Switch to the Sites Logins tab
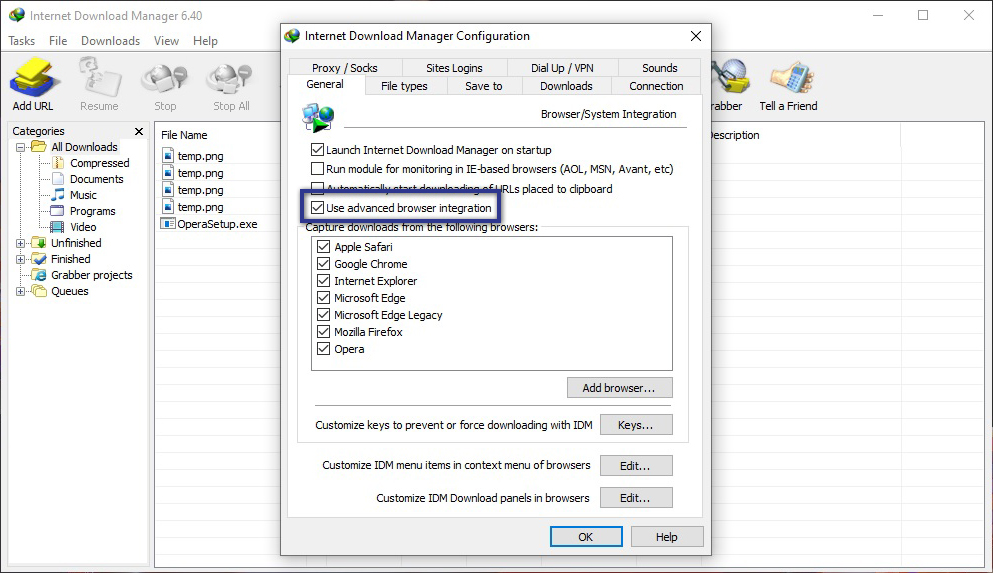Viewport: 993px width, 573px height. [454, 68]
